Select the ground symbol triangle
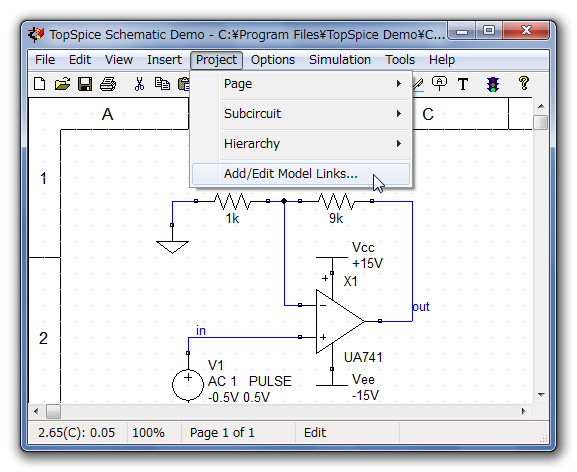Screen dimensions: 577x472 click(x=172, y=247)
